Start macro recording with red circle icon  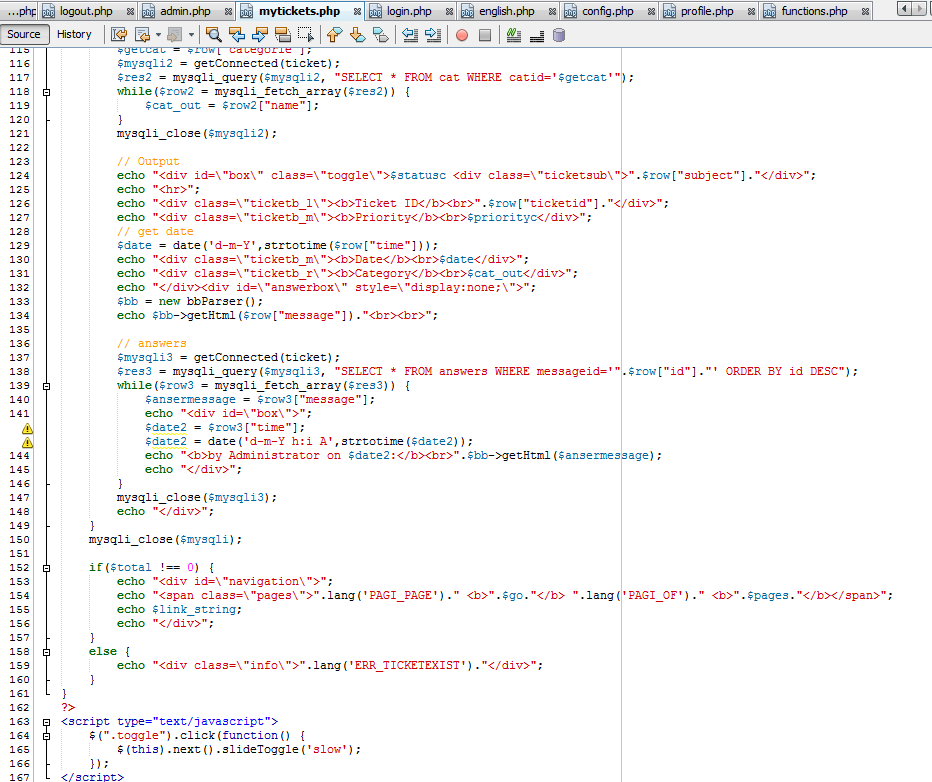tap(462, 35)
